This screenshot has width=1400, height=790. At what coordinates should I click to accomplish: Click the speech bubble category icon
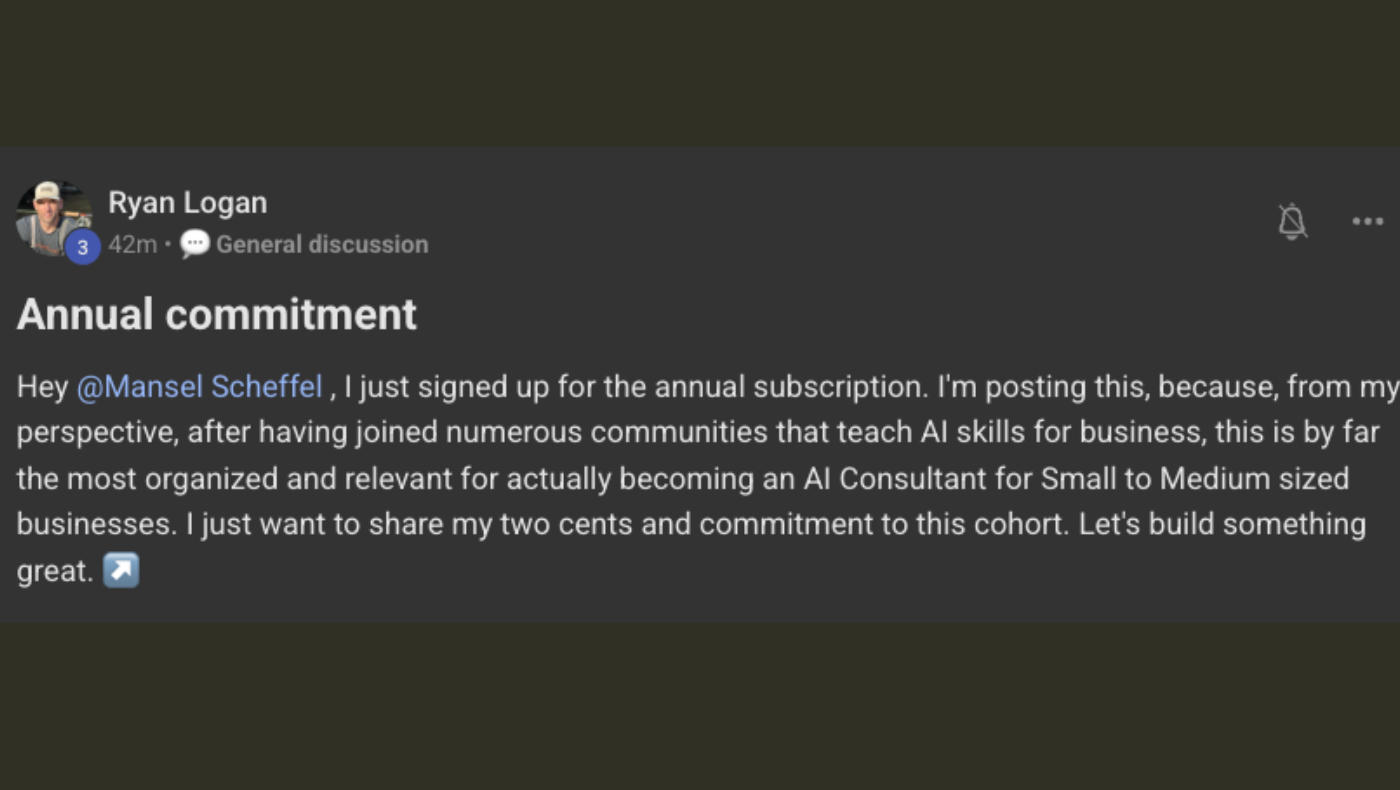coord(195,245)
